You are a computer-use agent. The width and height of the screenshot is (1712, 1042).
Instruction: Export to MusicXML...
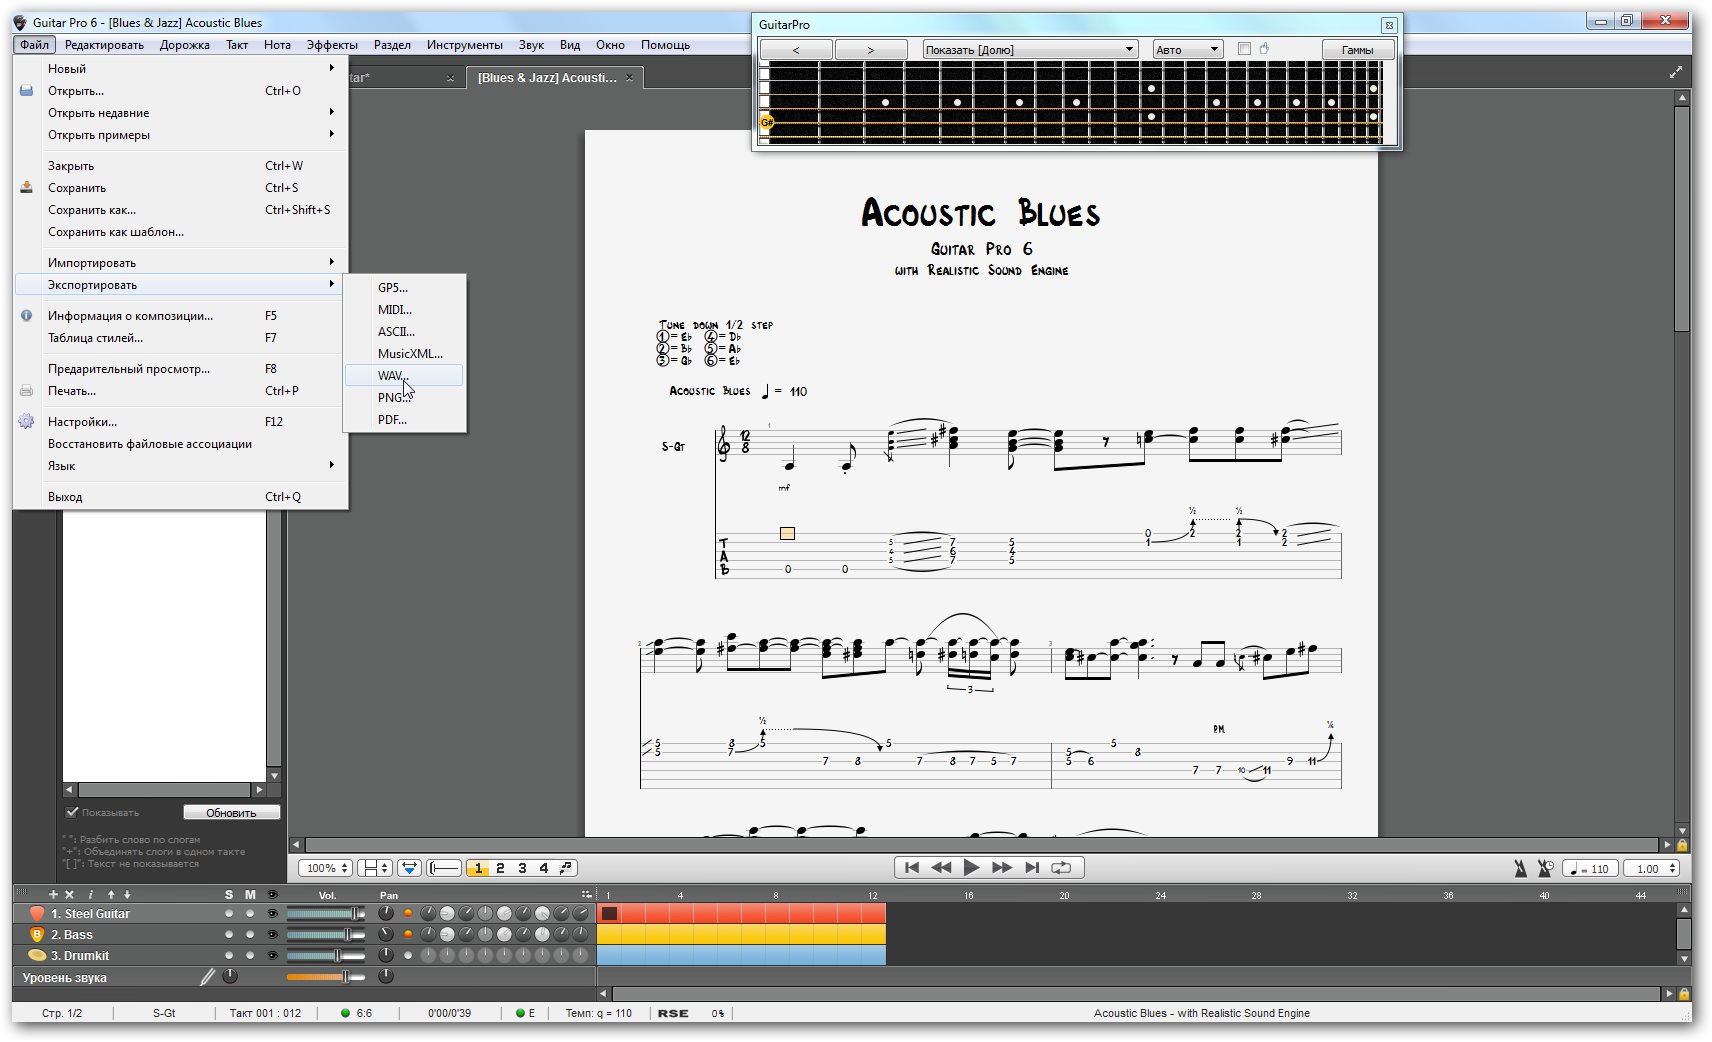click(404, 353)
